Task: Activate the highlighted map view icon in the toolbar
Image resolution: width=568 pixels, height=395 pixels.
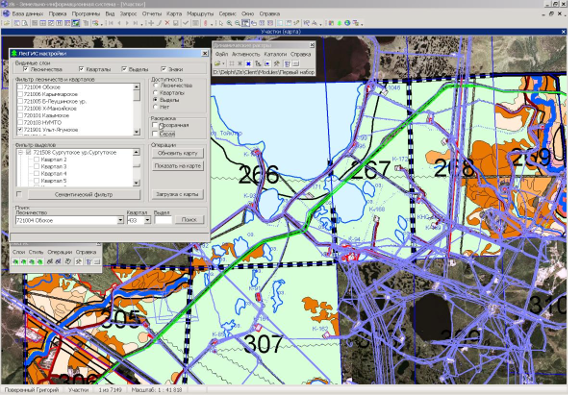Action: click(75, 23)
